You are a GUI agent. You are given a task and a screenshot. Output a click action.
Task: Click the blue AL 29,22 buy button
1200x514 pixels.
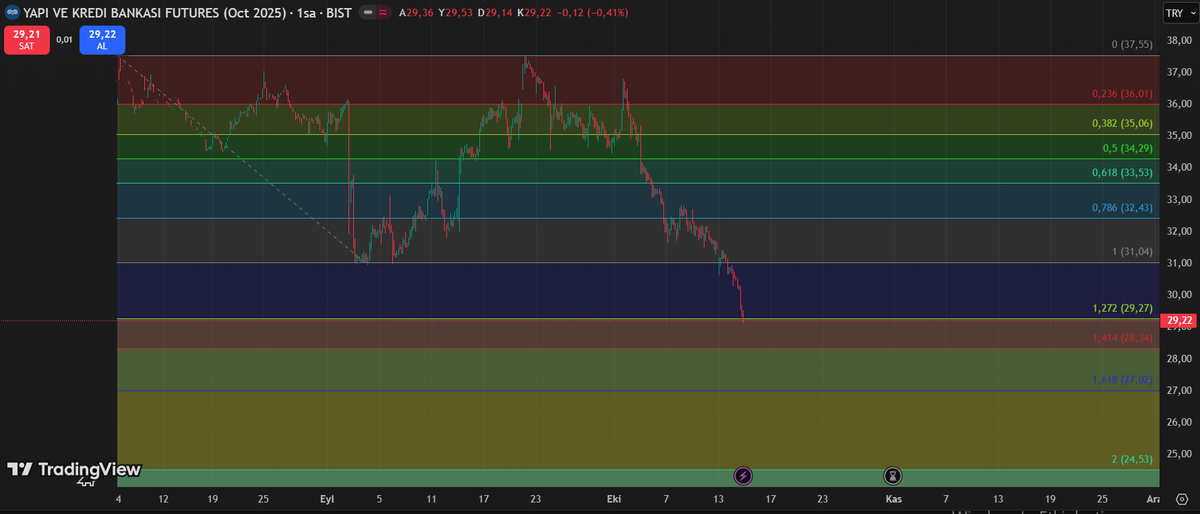102,40
